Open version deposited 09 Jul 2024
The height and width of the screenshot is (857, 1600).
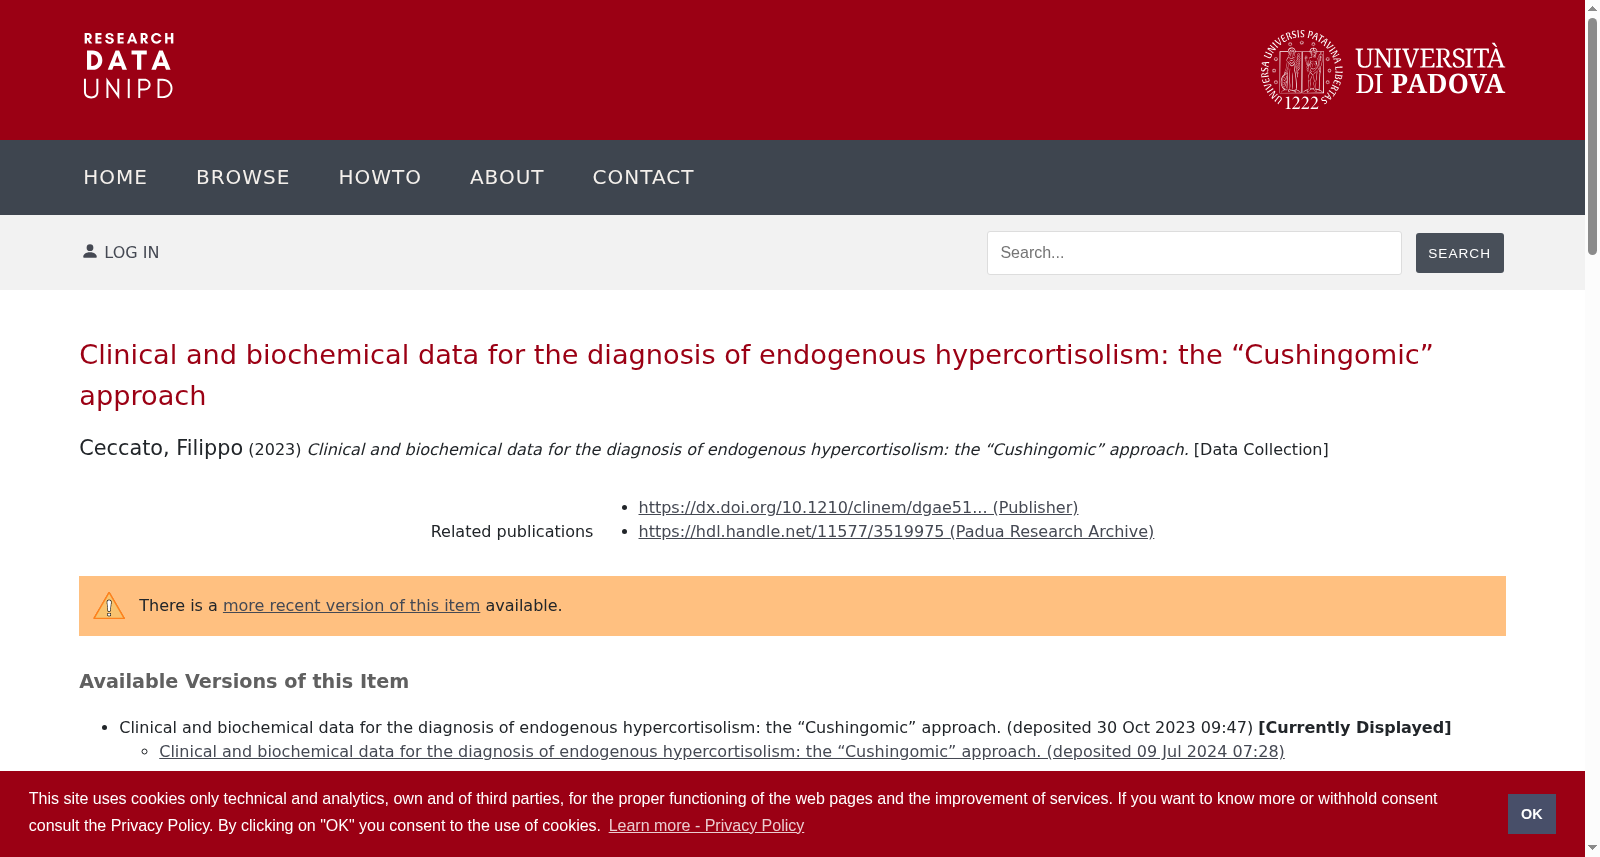tap(722, 751)
